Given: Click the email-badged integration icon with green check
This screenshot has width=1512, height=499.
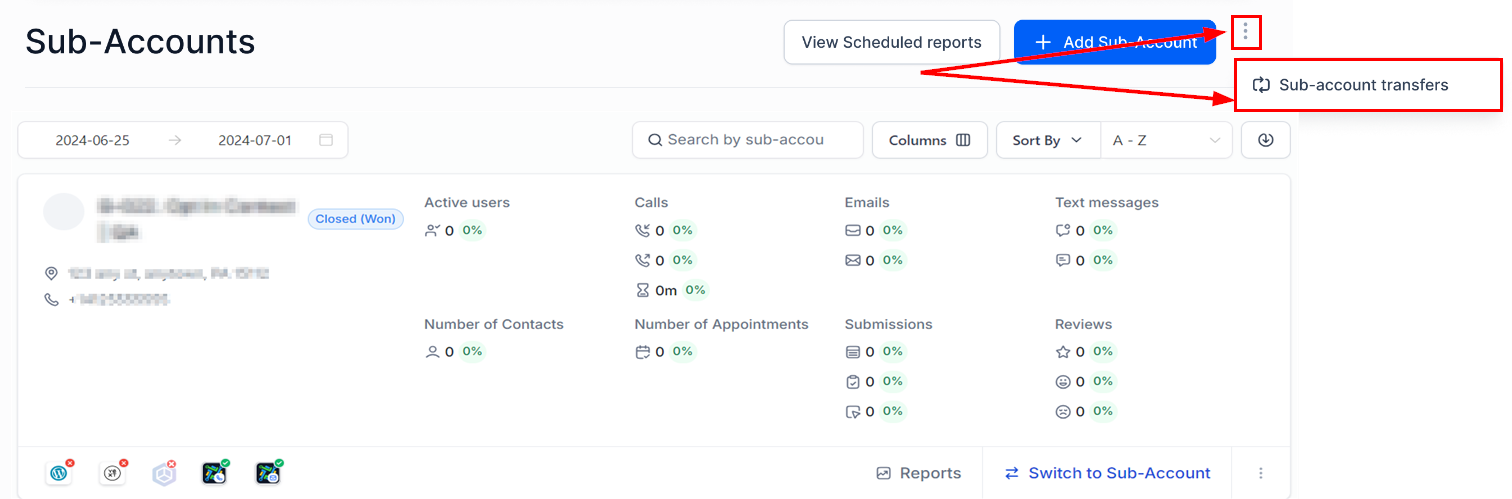Looking at the screenshot, I should pos(268,473).
